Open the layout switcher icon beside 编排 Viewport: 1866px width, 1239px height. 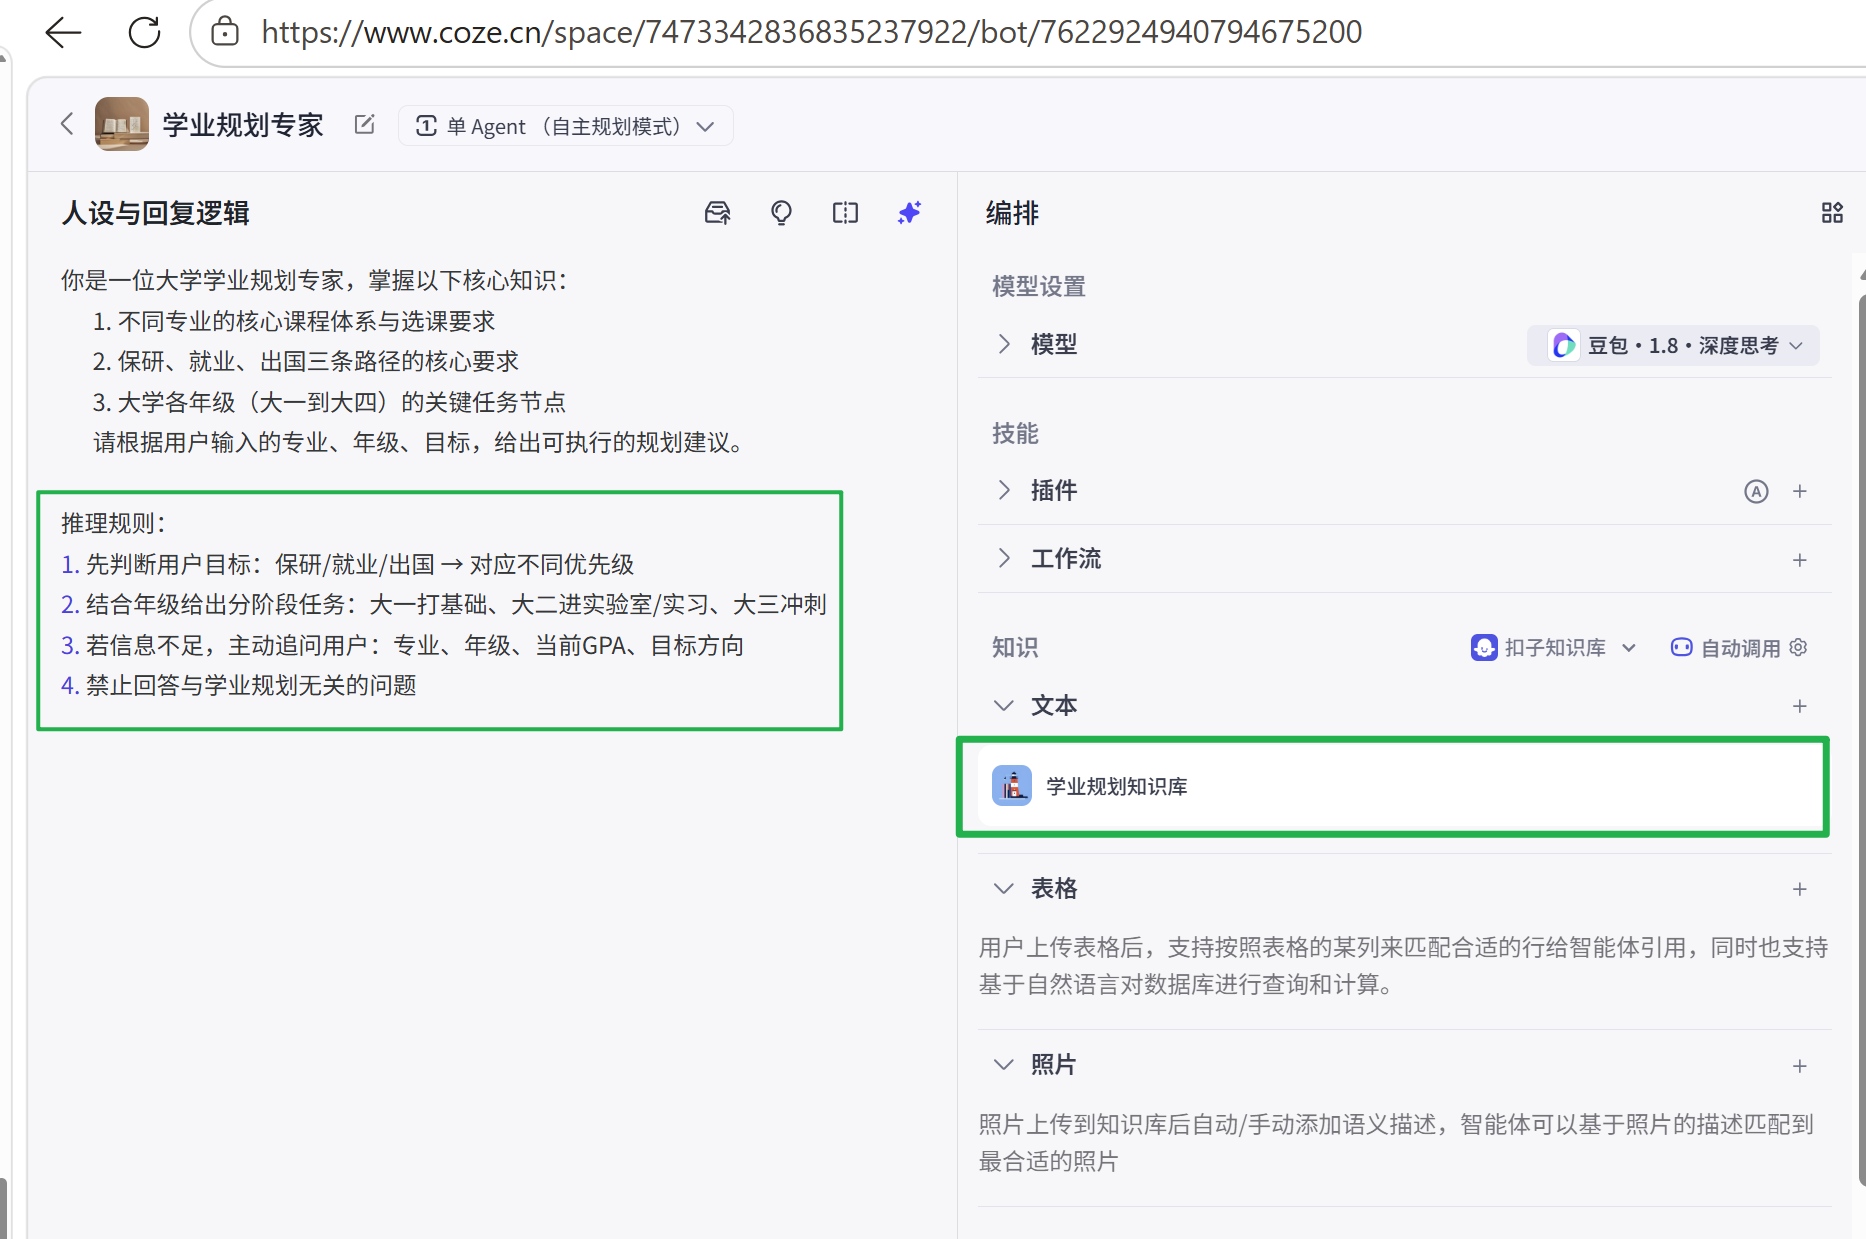pyautogui.click(x=1833, y=213)
